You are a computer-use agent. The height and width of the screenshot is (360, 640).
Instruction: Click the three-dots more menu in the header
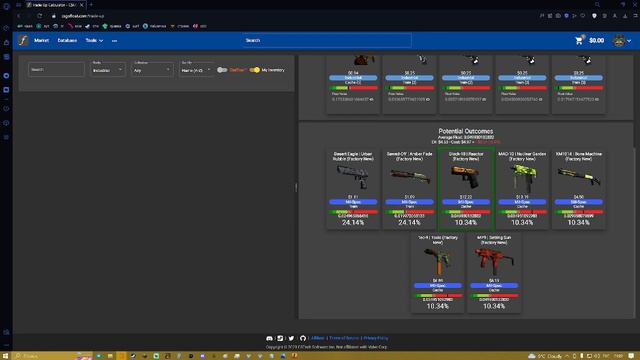[115, 40]
